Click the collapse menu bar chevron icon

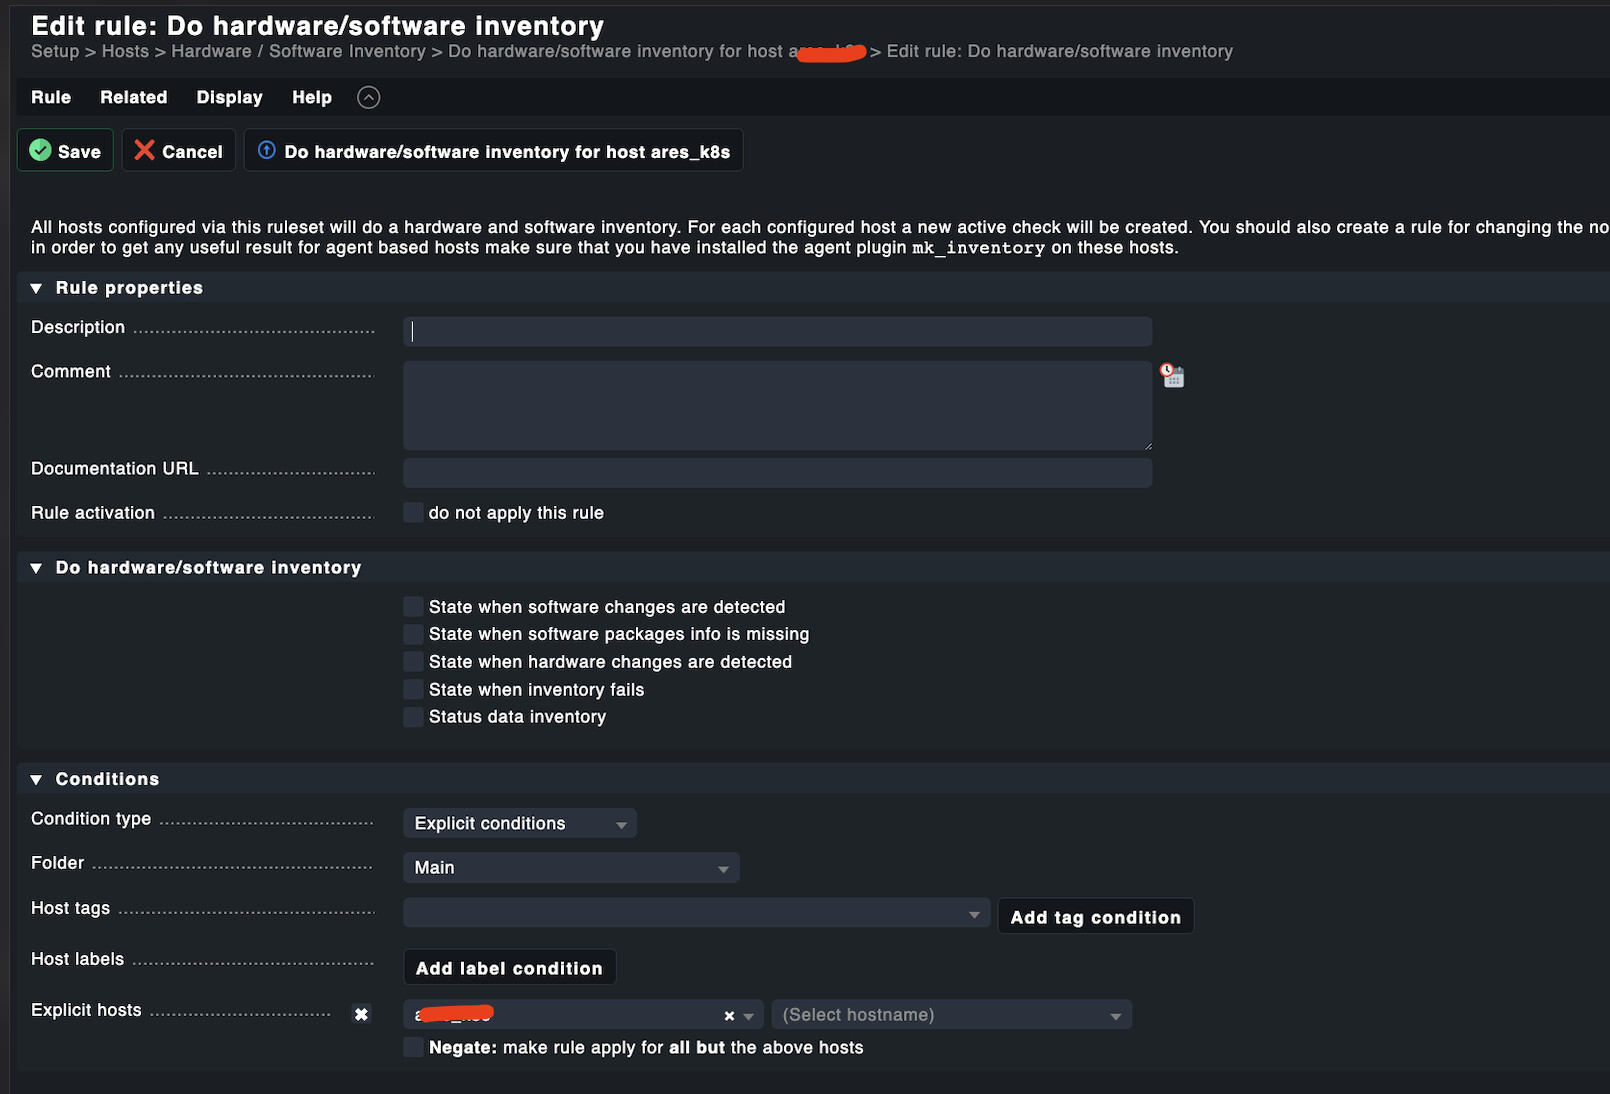click(x=369, y=97)
